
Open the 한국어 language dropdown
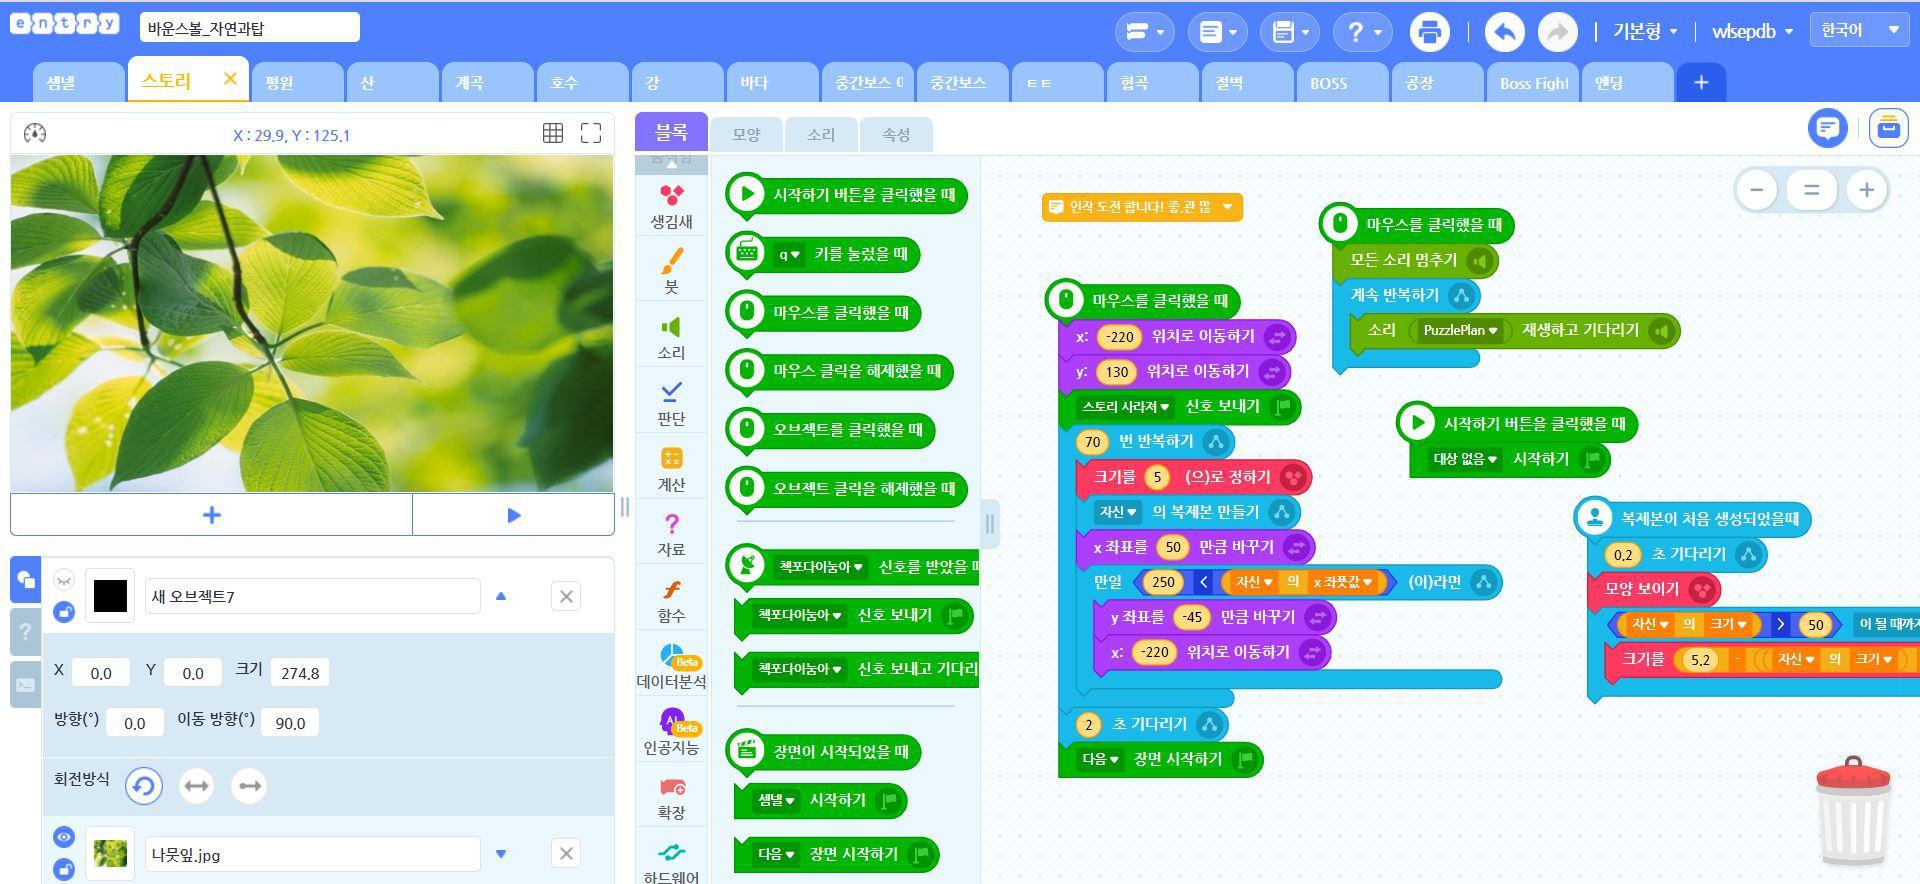tap(1860, 30)
